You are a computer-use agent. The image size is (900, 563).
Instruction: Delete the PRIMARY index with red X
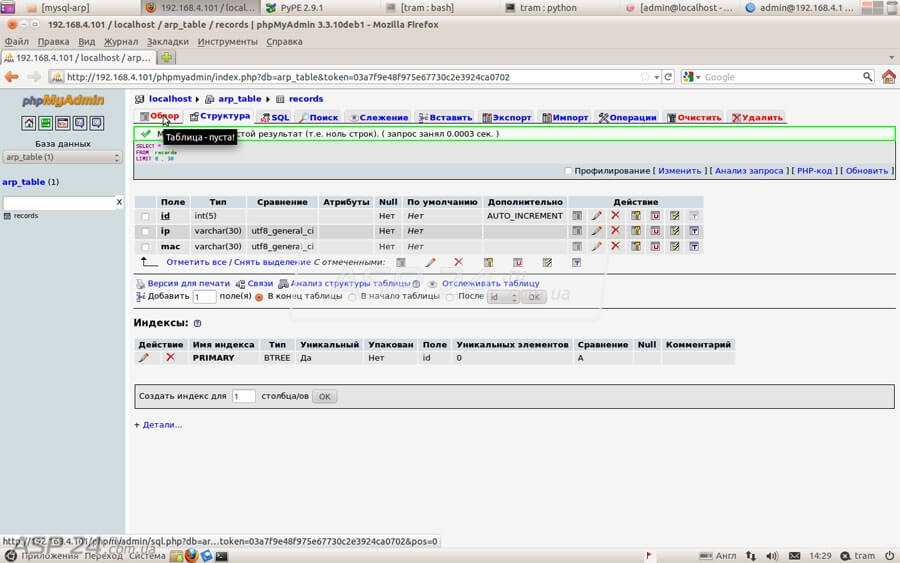click(170, 357)
